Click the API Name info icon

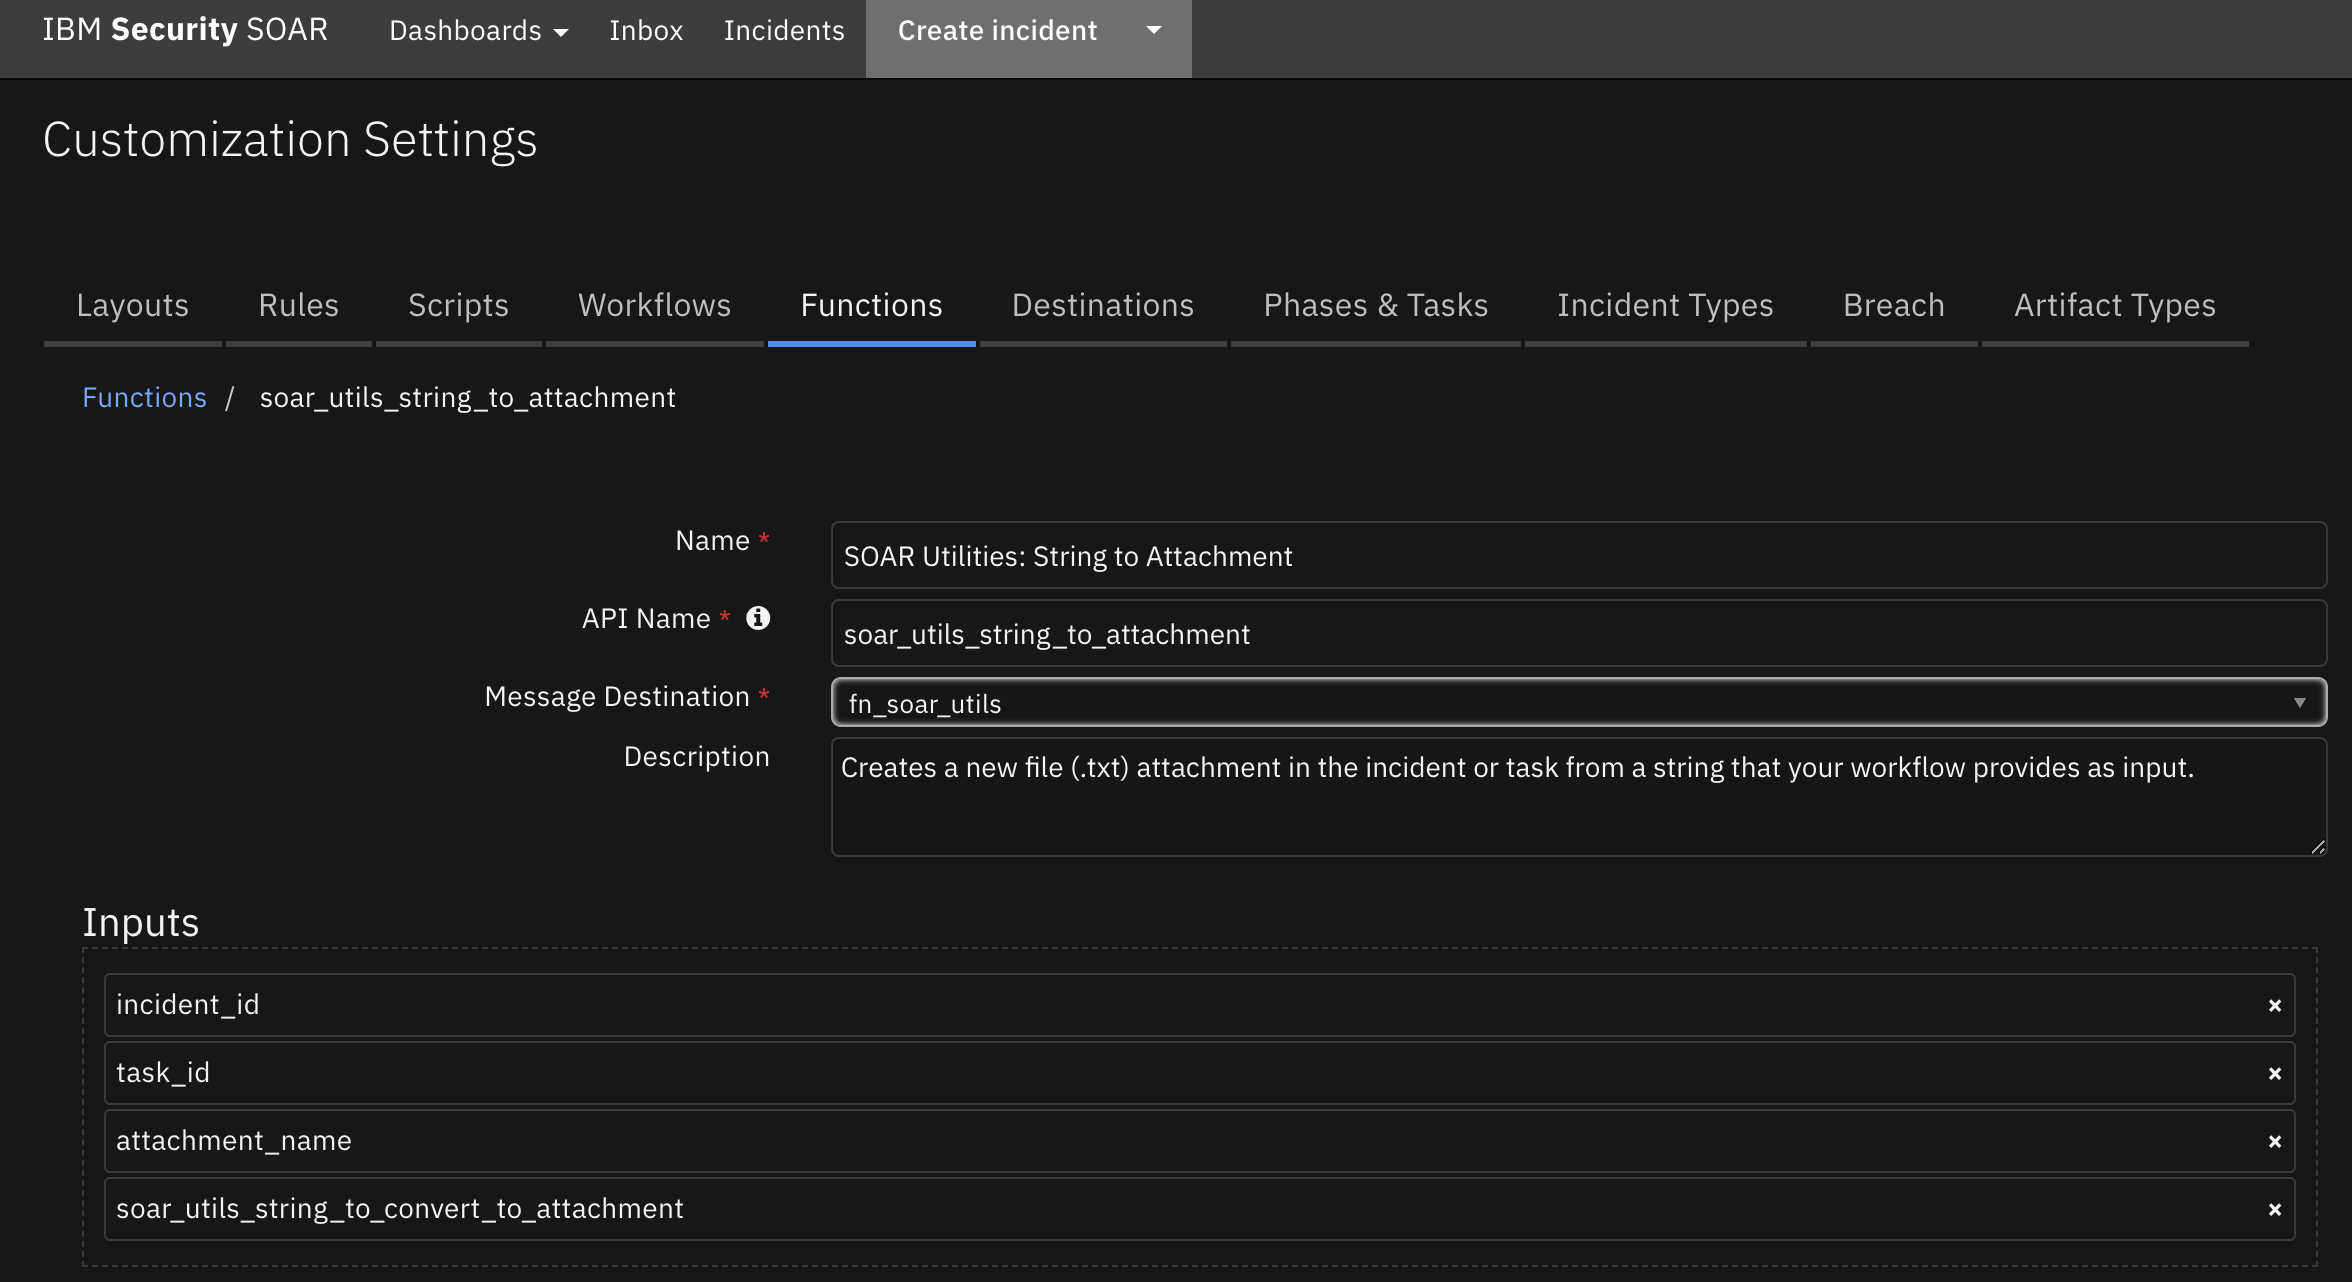click(758, 617)
